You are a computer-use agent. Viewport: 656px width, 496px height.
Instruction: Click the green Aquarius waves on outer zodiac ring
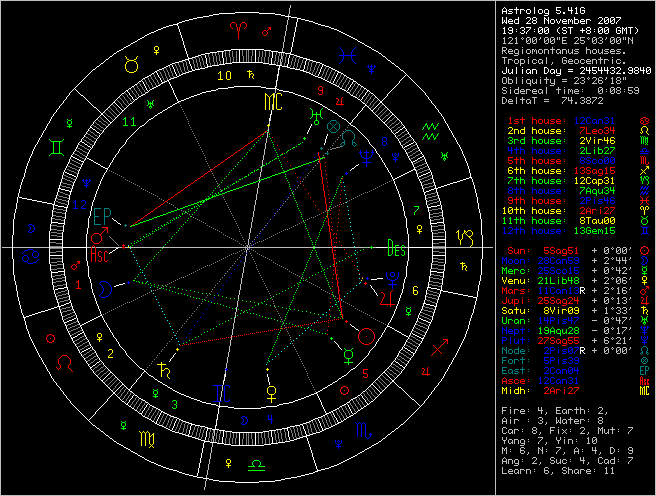click(x=430, y=131)
